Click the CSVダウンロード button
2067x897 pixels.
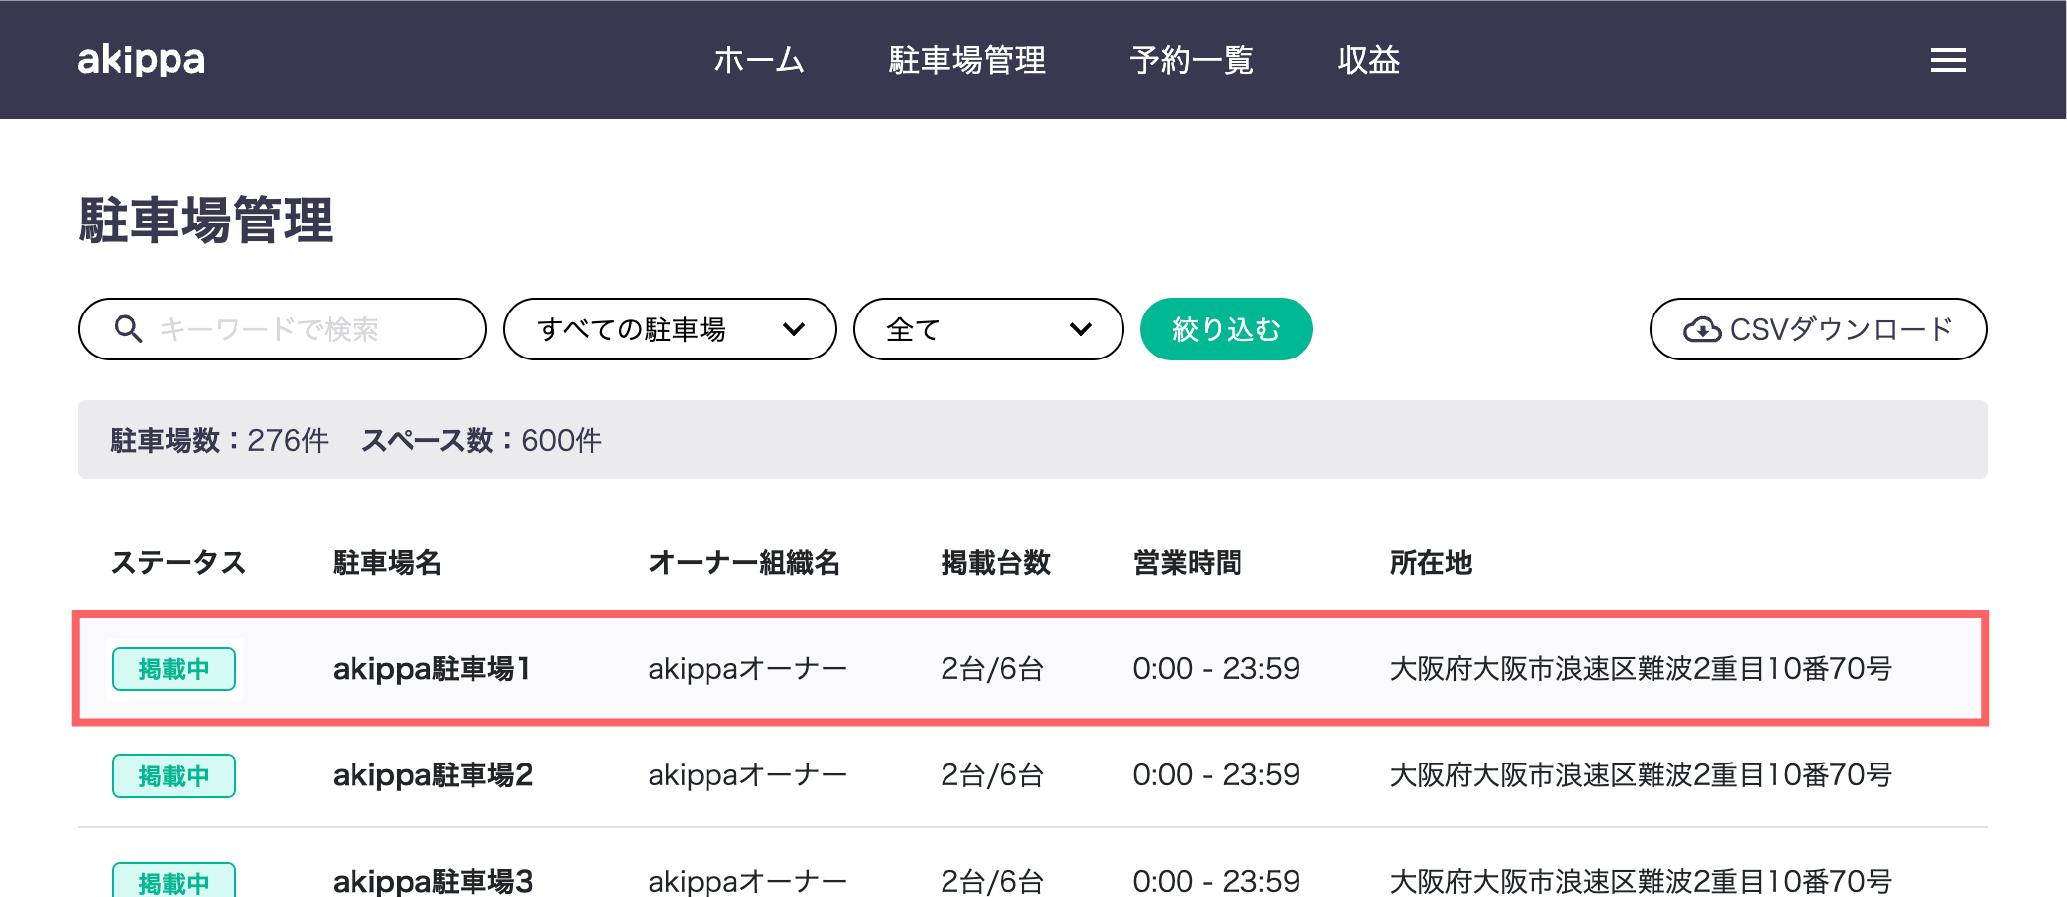click(x=1818, y=329)
